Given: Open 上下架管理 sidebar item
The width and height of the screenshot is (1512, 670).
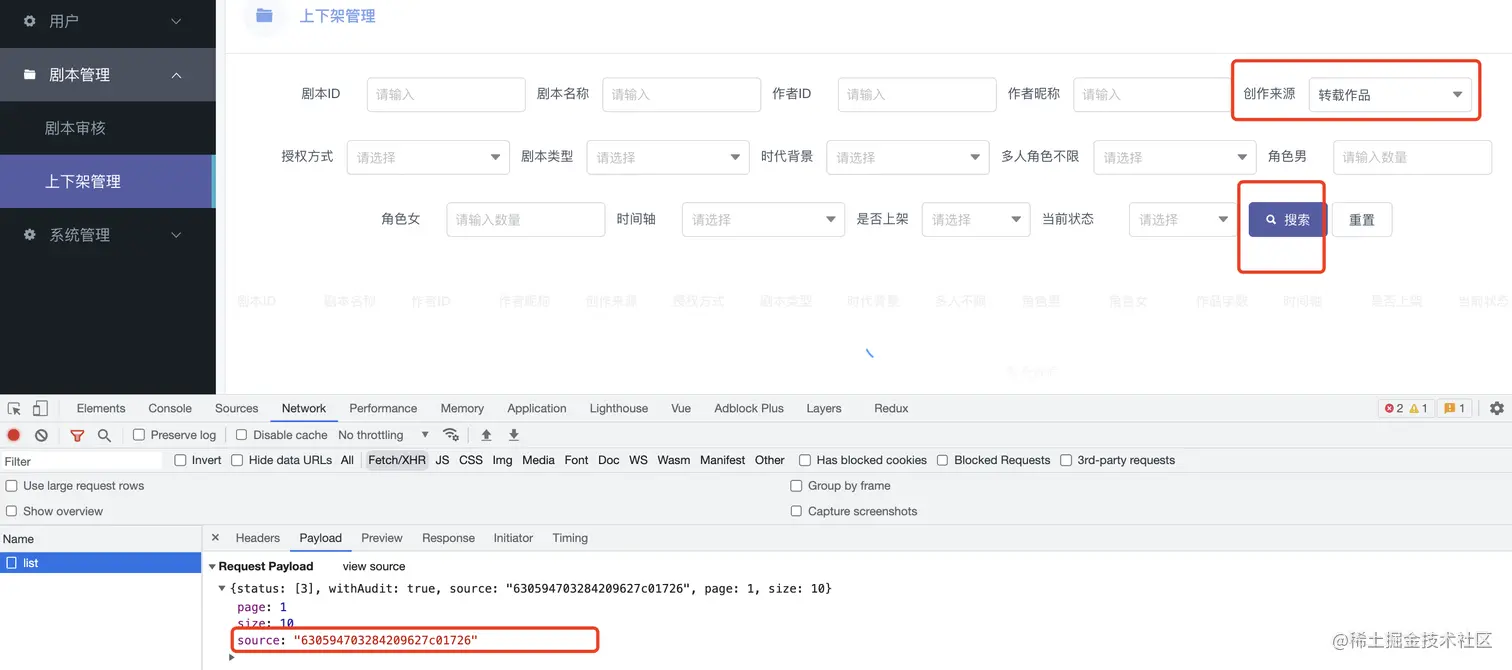Looking at the screenshot, I should point(107,181).
